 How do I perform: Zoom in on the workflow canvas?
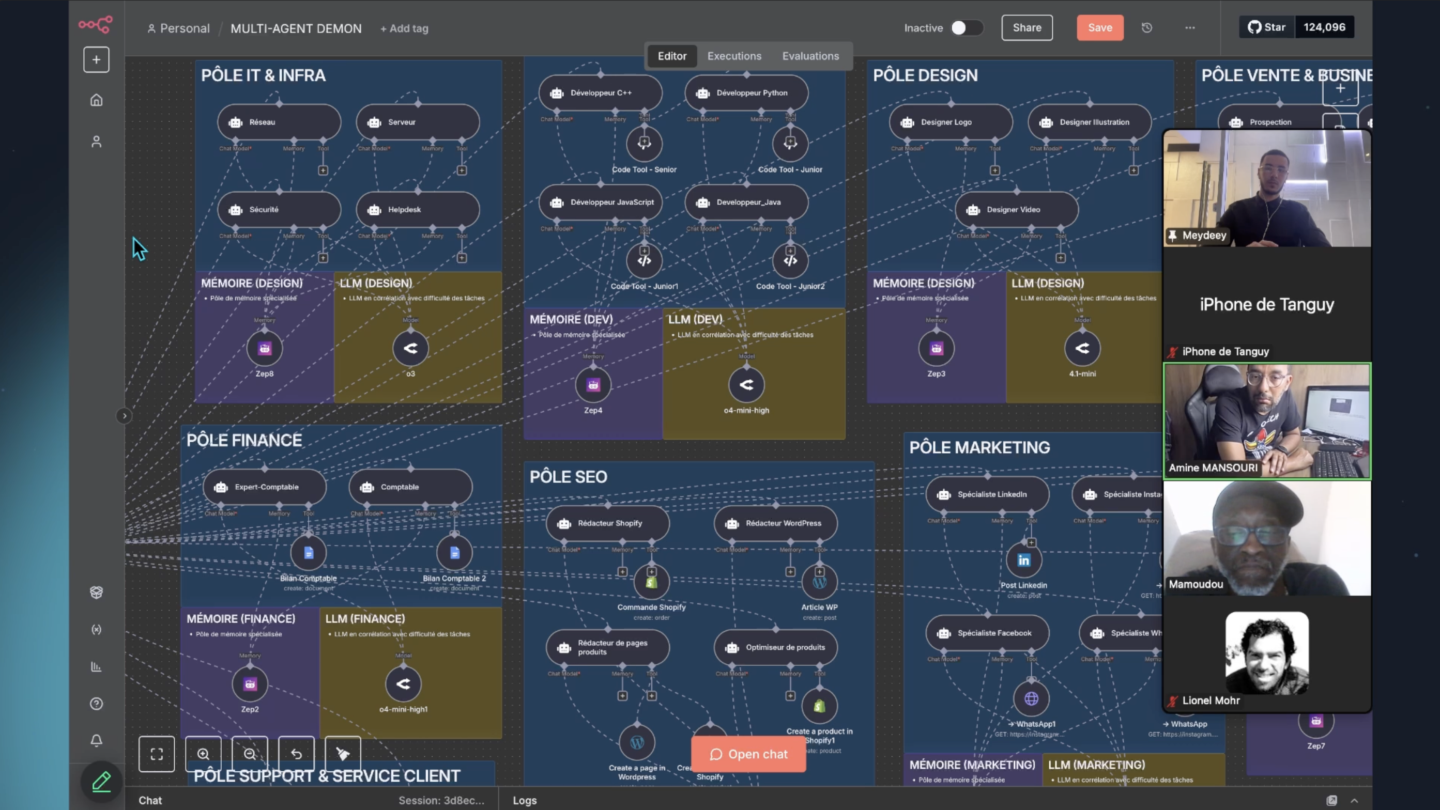click(x=203, y=754)
